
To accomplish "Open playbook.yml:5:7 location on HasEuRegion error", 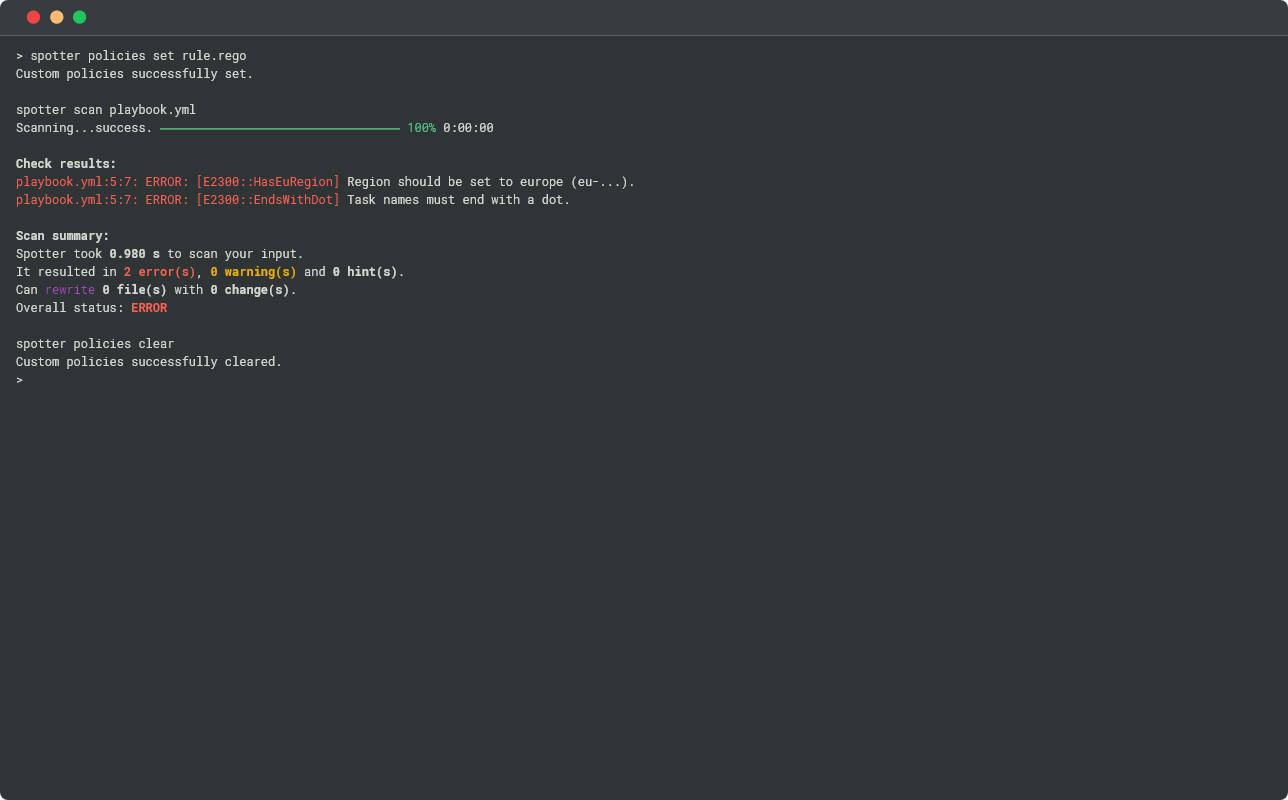I will (77, 182).
